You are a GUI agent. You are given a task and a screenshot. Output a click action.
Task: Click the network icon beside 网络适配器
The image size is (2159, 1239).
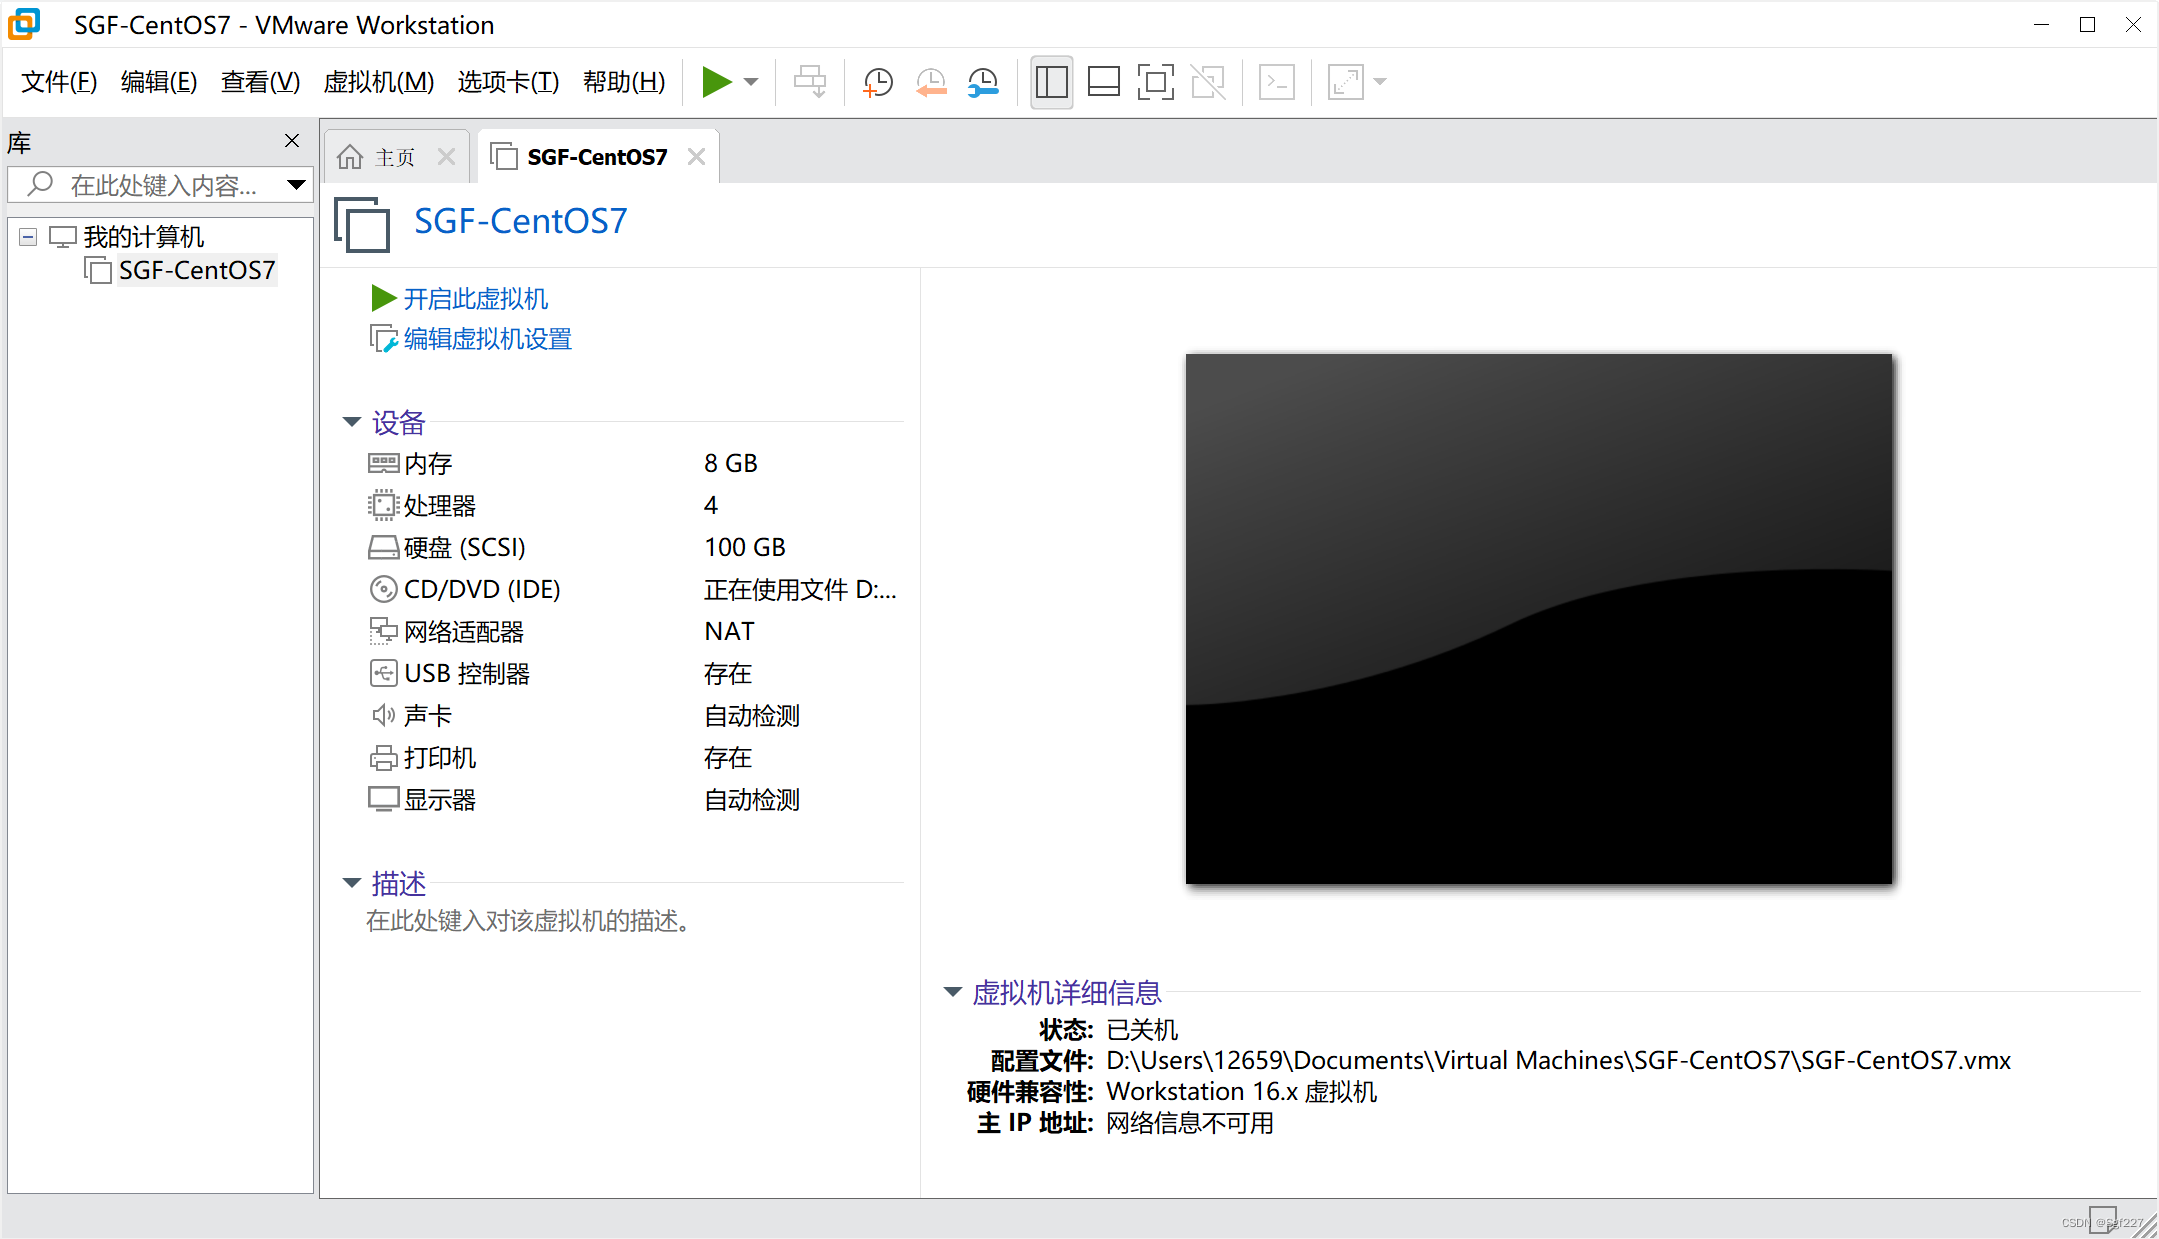click(x=383, y=631)
